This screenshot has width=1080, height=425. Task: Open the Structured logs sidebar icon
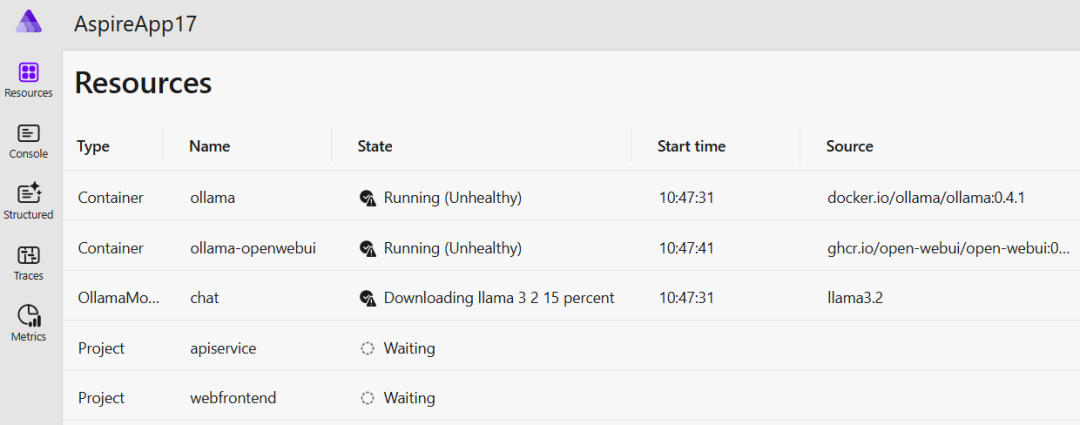coord(28,201)
